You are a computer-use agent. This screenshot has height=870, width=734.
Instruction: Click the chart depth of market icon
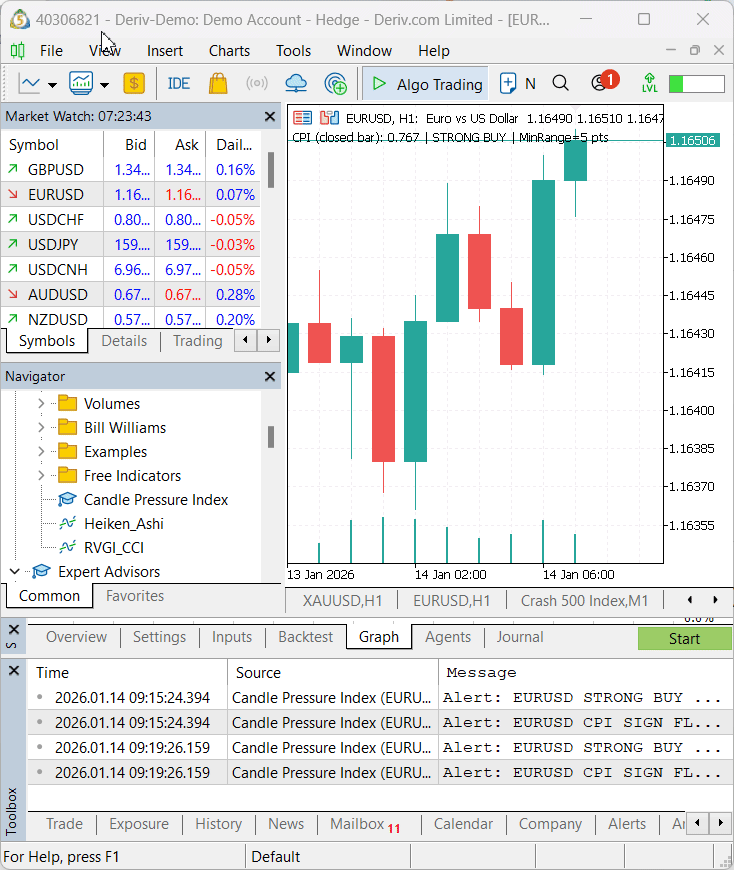(329, 118)
